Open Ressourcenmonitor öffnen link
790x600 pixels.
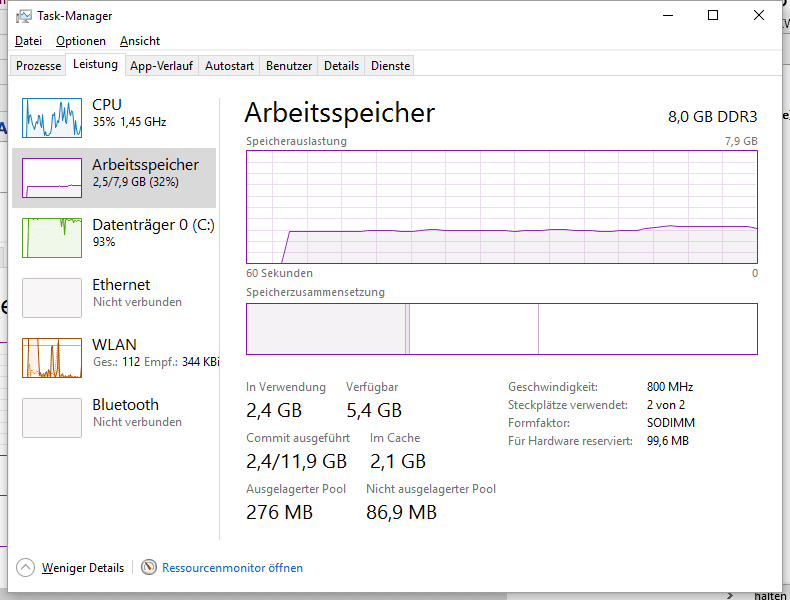[232, 567]
